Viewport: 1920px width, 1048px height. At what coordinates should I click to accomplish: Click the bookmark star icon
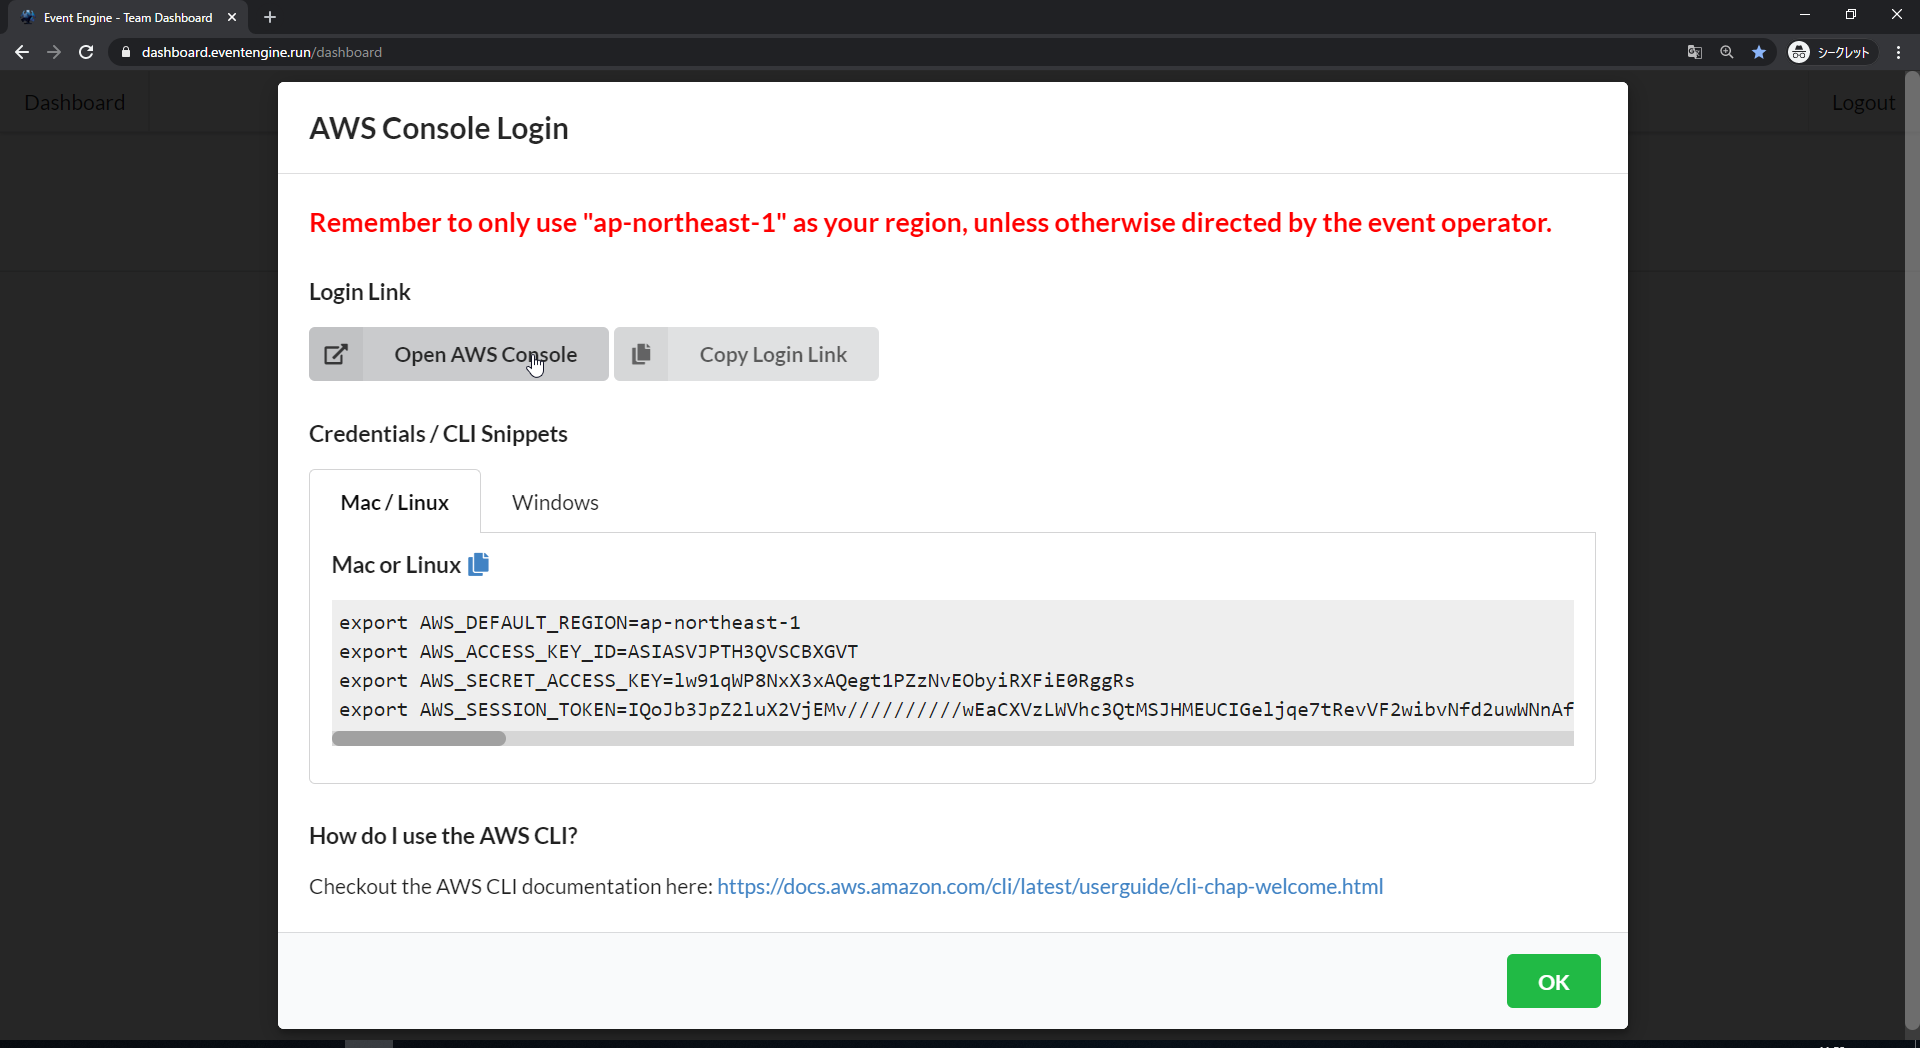pyautogui.click(x=1759, y=52)
